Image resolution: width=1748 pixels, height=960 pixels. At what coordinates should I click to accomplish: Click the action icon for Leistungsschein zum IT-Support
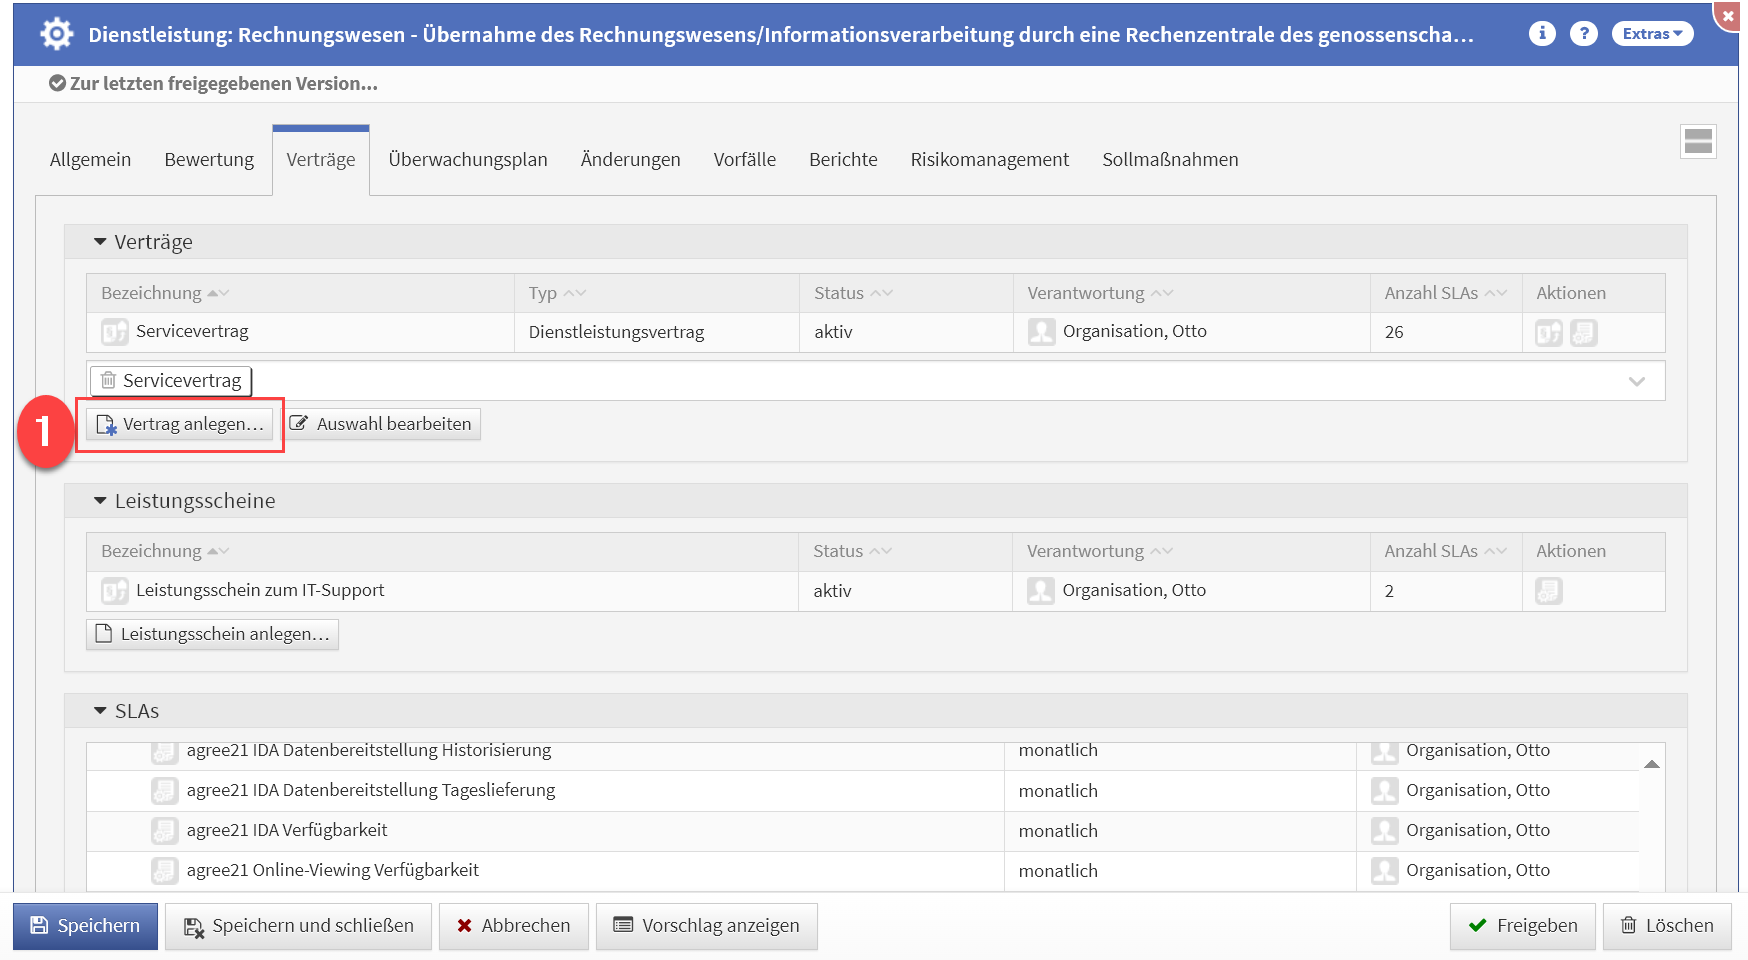click(x=1548, y=591)
